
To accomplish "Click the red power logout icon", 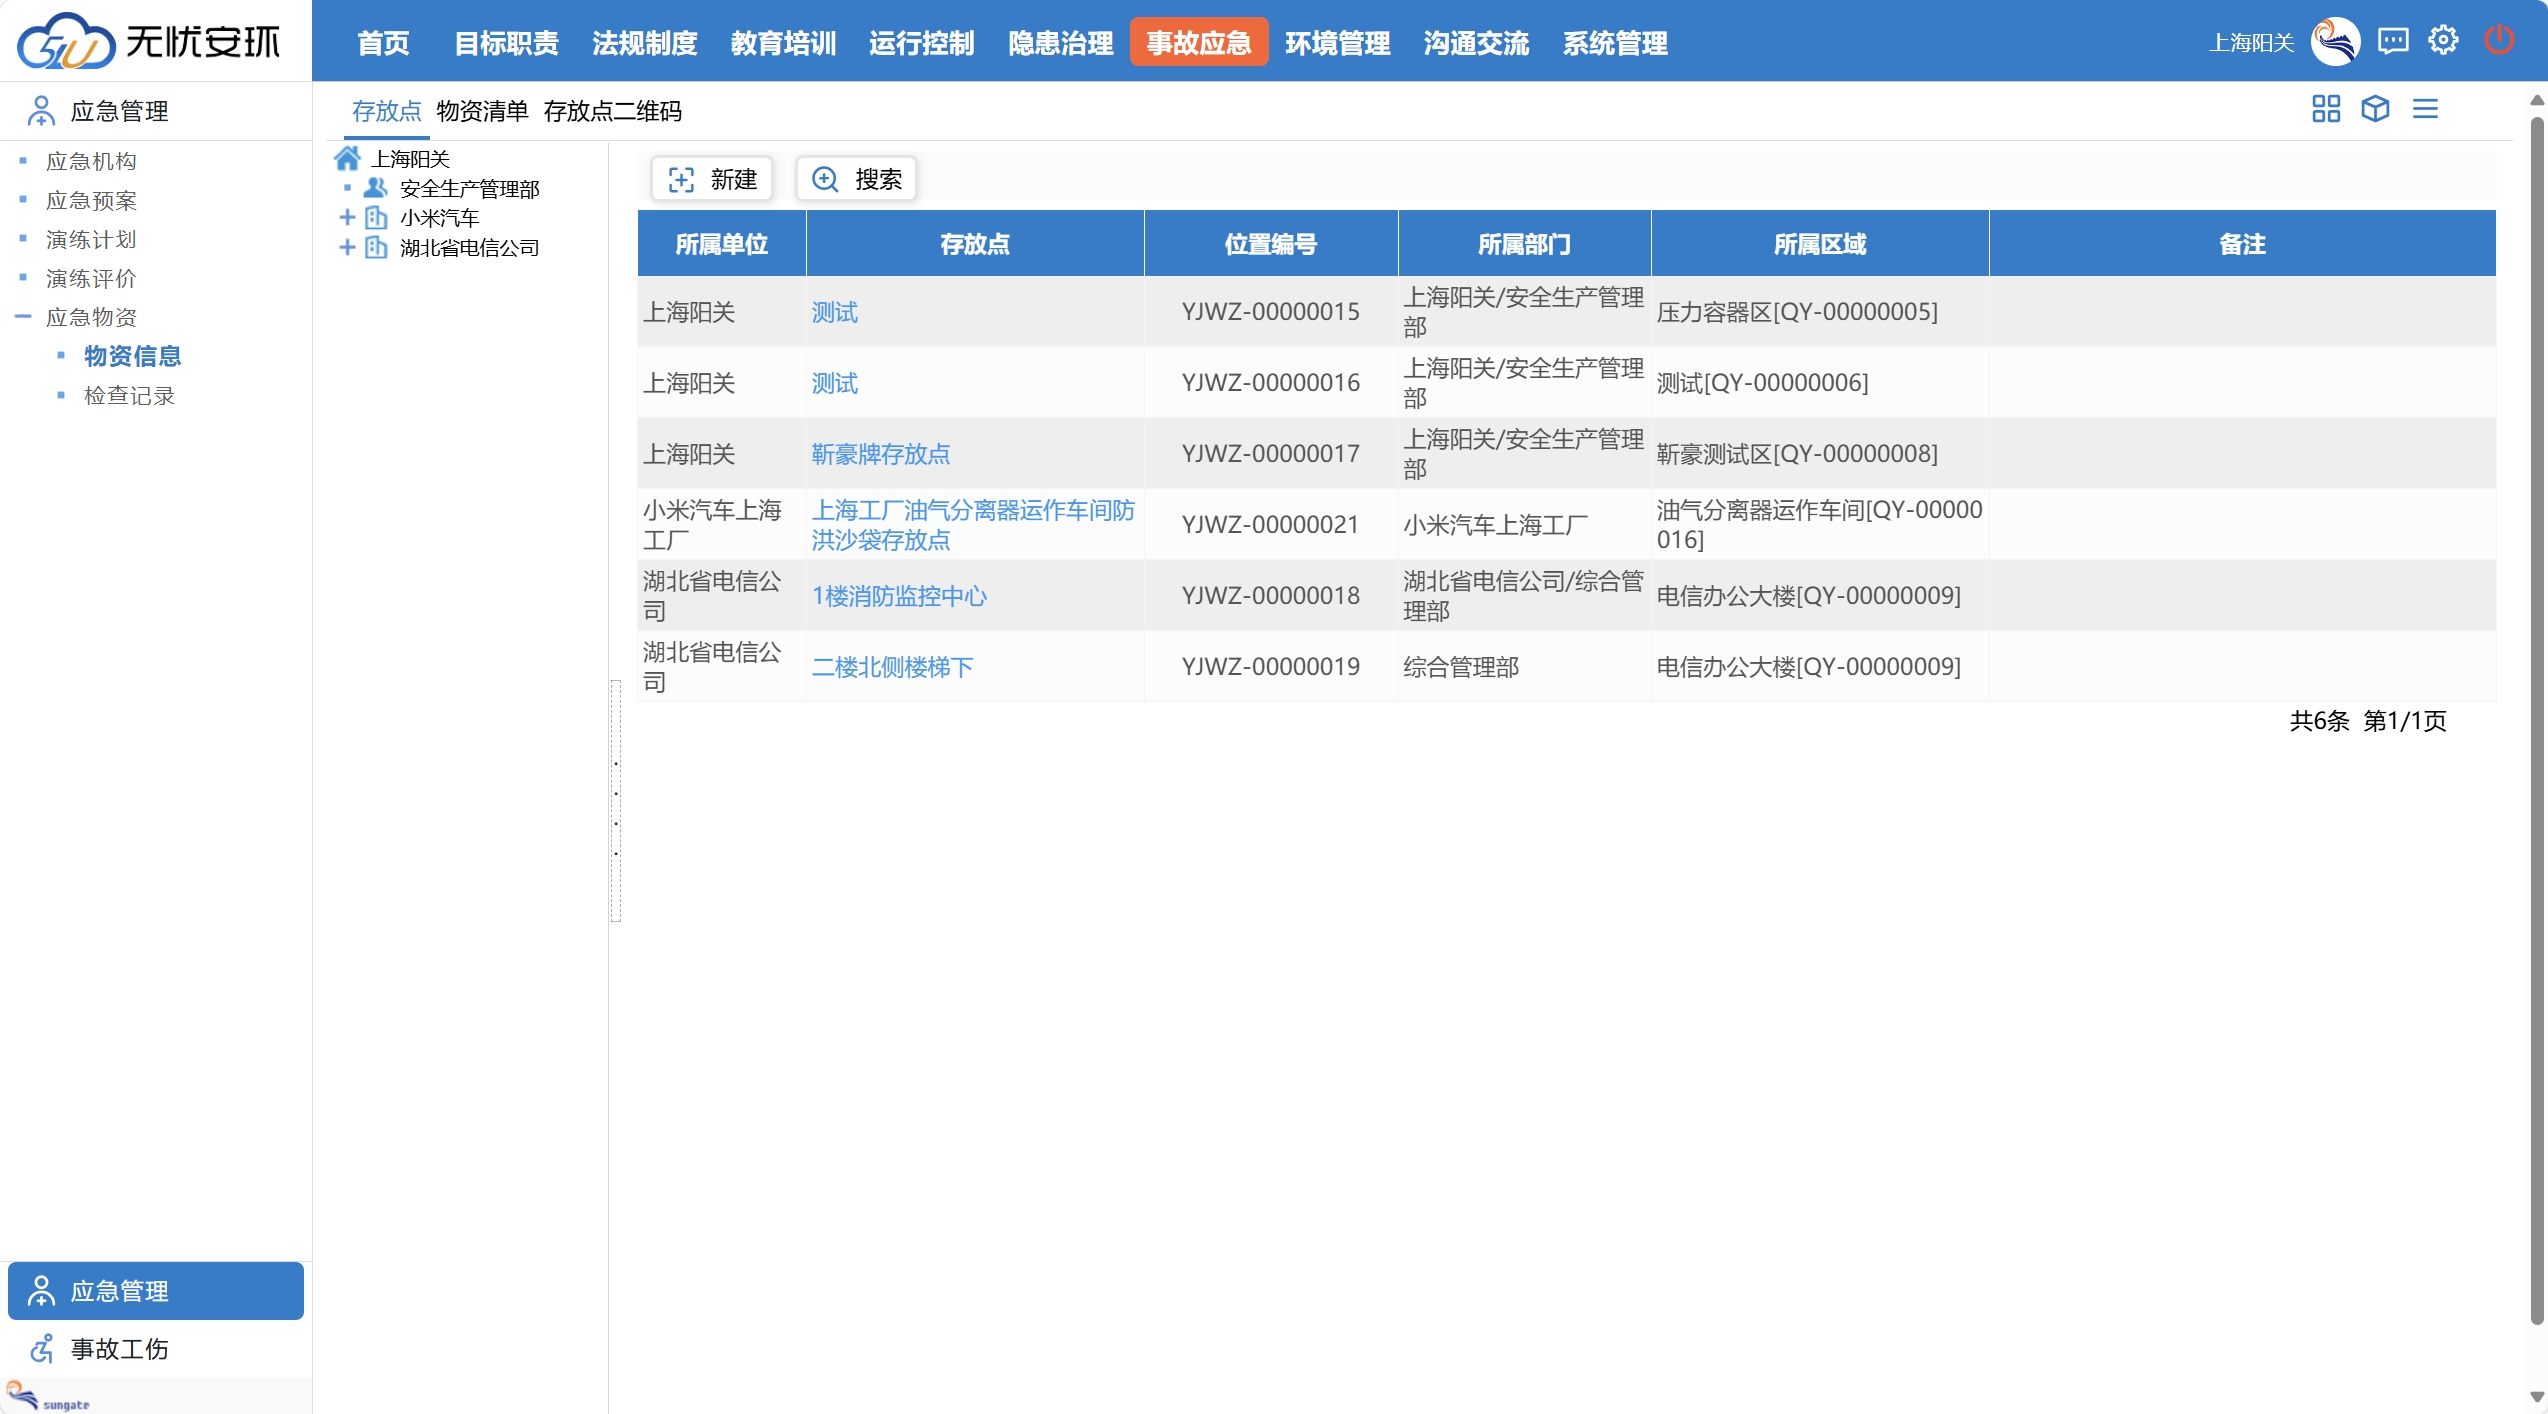I will 2498,41.
